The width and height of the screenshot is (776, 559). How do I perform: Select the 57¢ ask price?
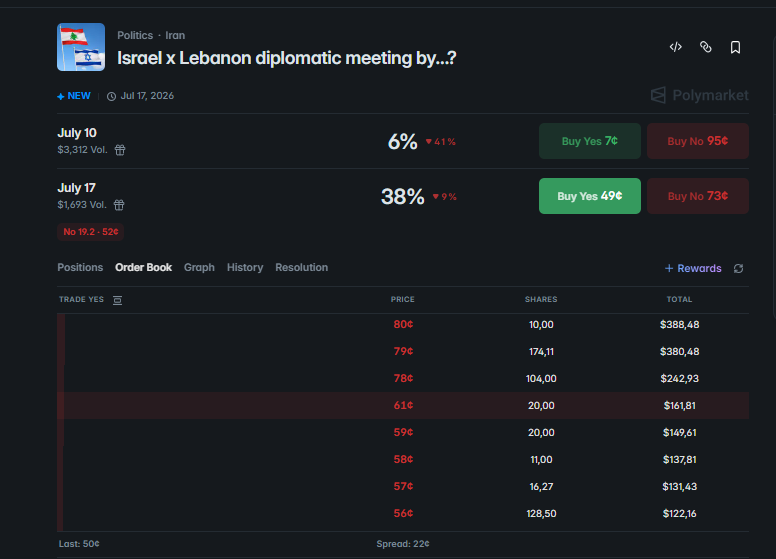coord(403,486)
